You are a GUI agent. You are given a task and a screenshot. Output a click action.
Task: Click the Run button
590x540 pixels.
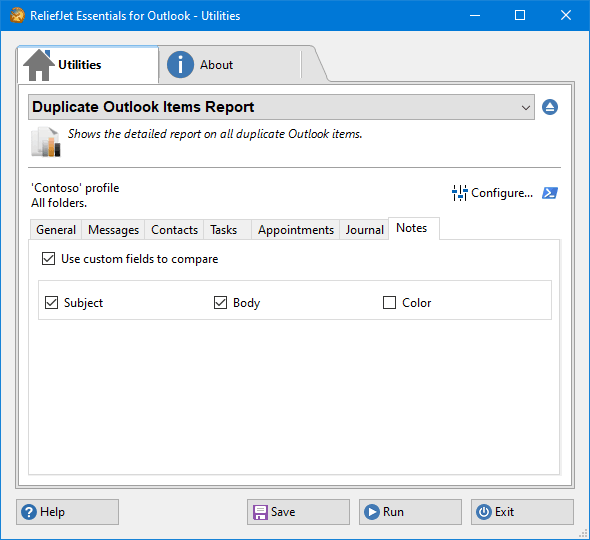[410, 512]
